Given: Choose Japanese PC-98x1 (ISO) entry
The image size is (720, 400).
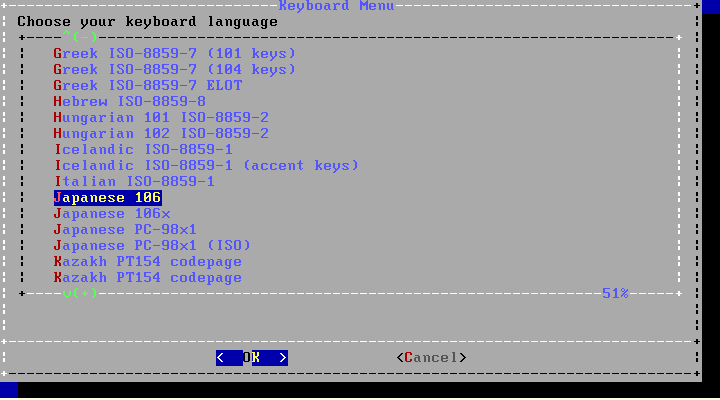Looking at the screenshot, I should [x=152, y=246].
